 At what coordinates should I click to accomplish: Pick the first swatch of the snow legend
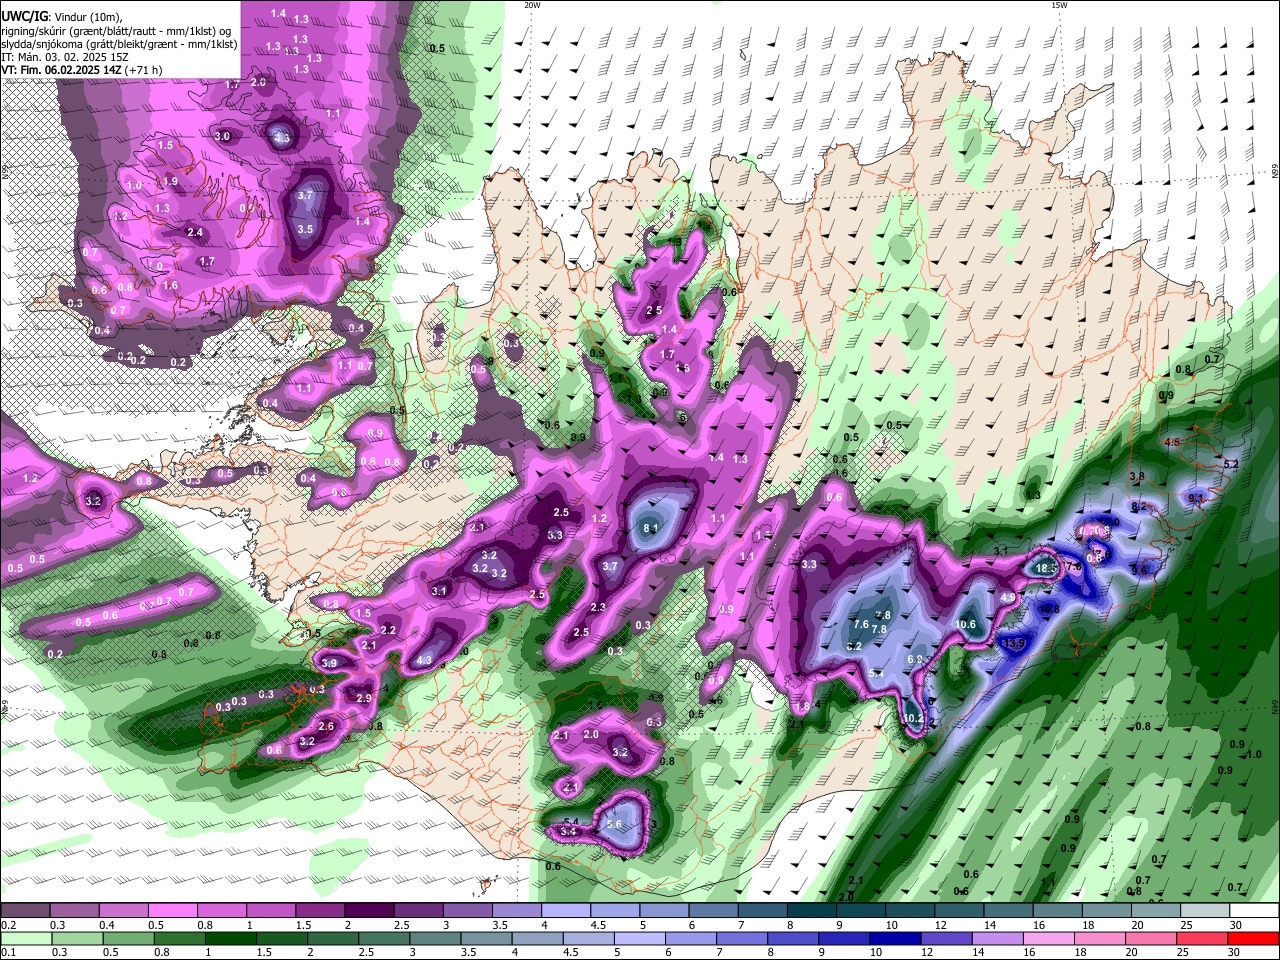tap(25, 911)
